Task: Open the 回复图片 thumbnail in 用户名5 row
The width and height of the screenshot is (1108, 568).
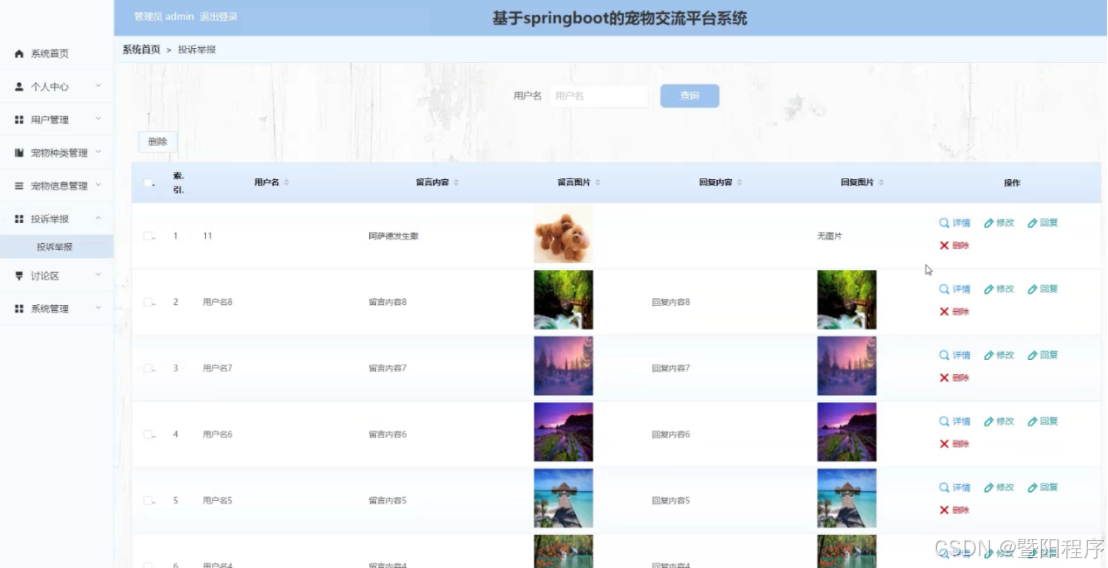Action: tap(847, 498)
